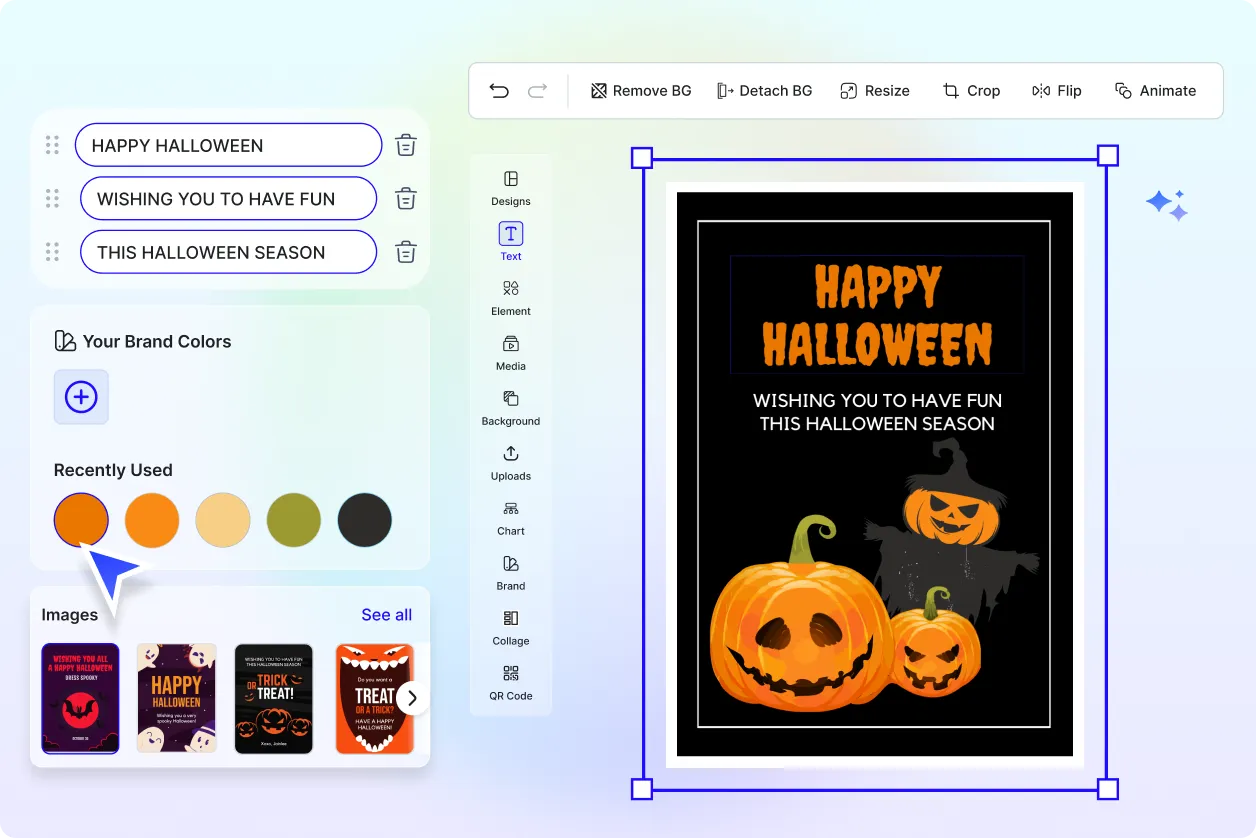Image resolution: width=1256 pixels, height=838 pixels.
Task: Open See all images
Action: pos(386,614)
